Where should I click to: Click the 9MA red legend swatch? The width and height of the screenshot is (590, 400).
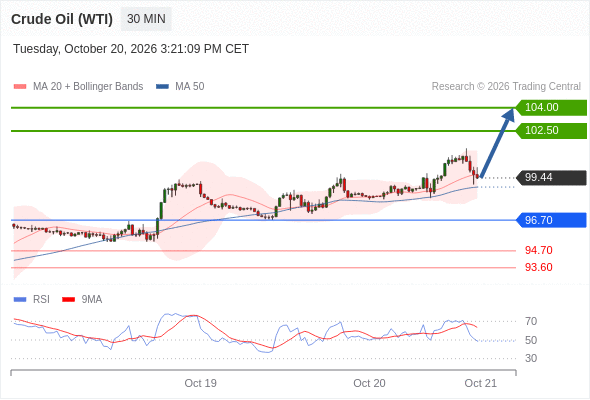pyautogui.click(x=68, y=300)
